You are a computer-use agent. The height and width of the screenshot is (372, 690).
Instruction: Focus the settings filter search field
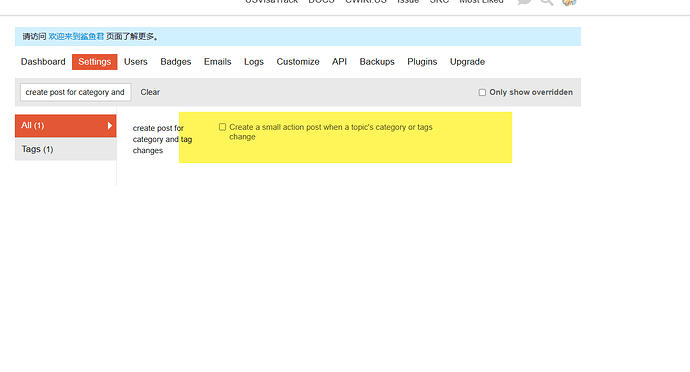pos(76,92)
